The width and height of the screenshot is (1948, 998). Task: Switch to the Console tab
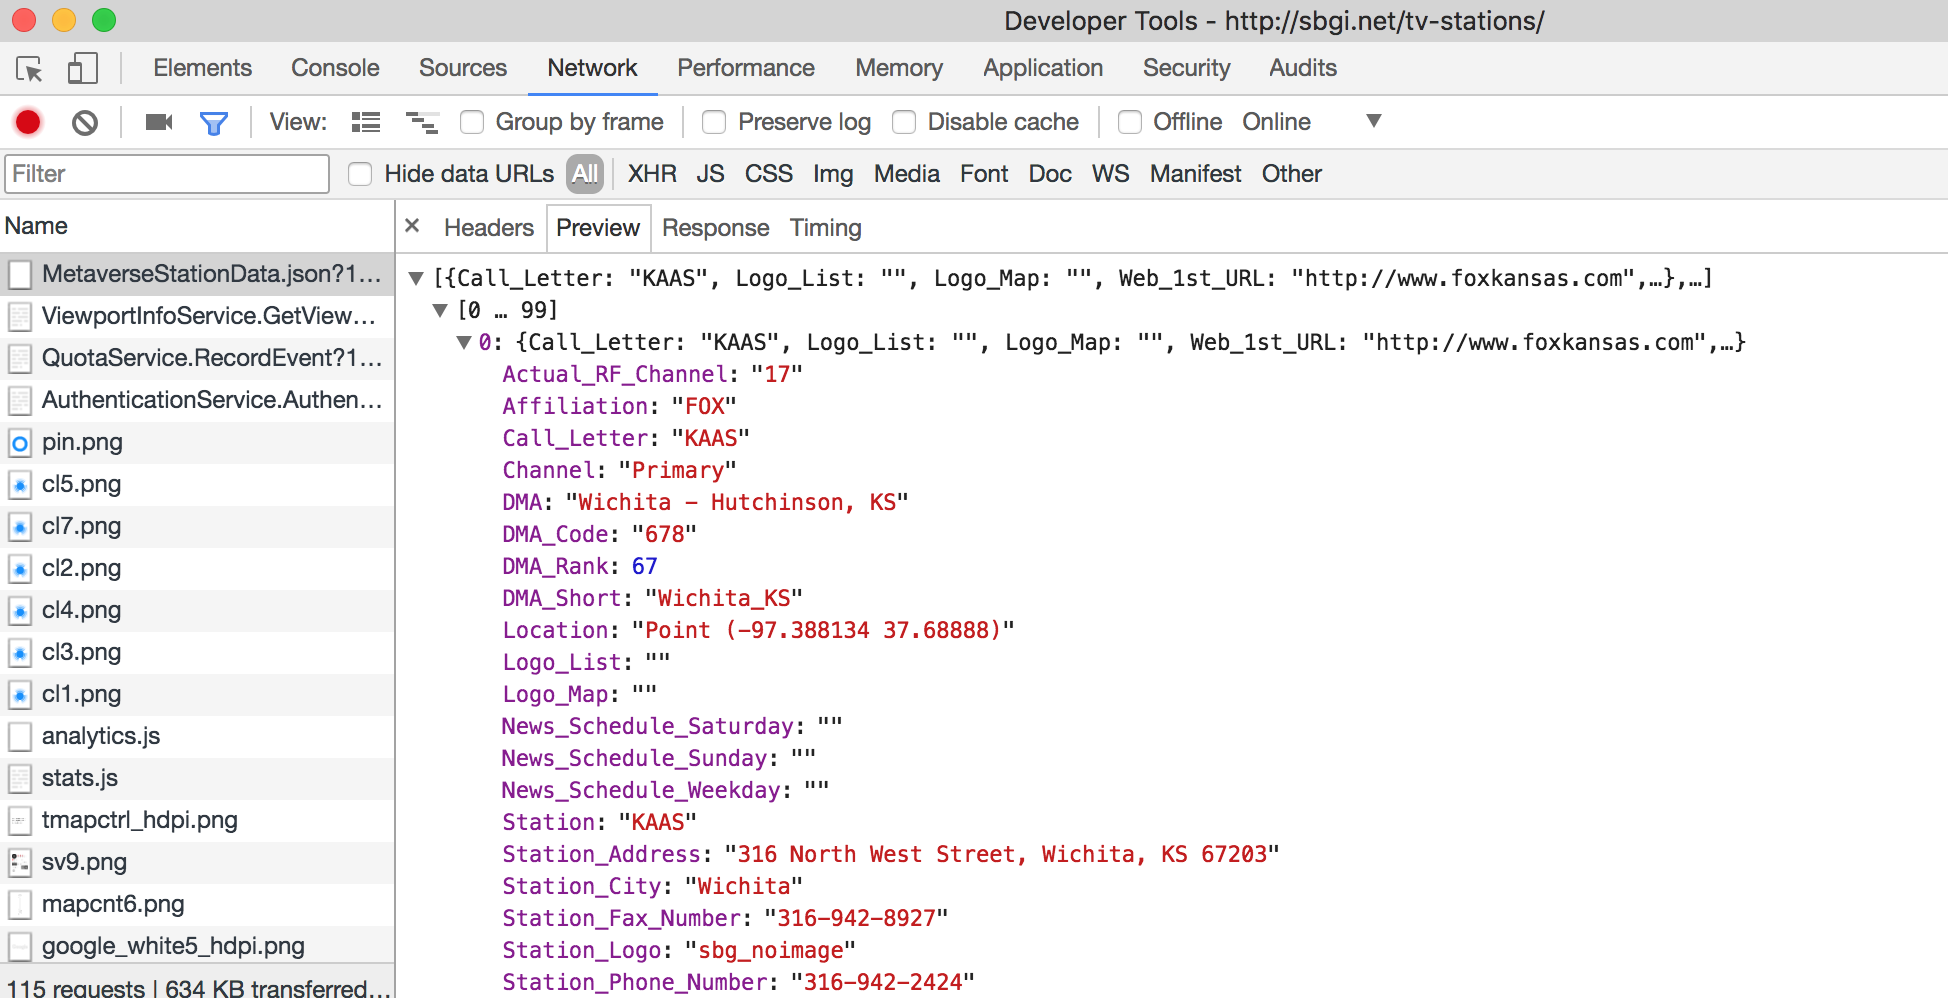335,68
